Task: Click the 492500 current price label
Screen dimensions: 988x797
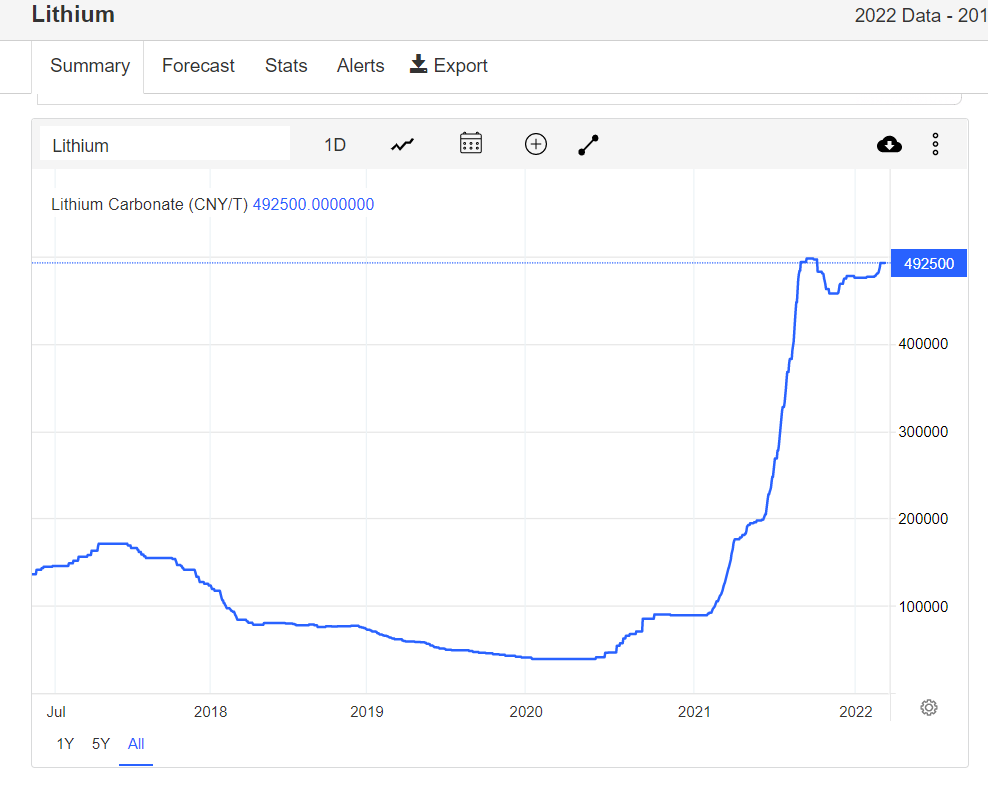Action: click(x=928, y=263)
